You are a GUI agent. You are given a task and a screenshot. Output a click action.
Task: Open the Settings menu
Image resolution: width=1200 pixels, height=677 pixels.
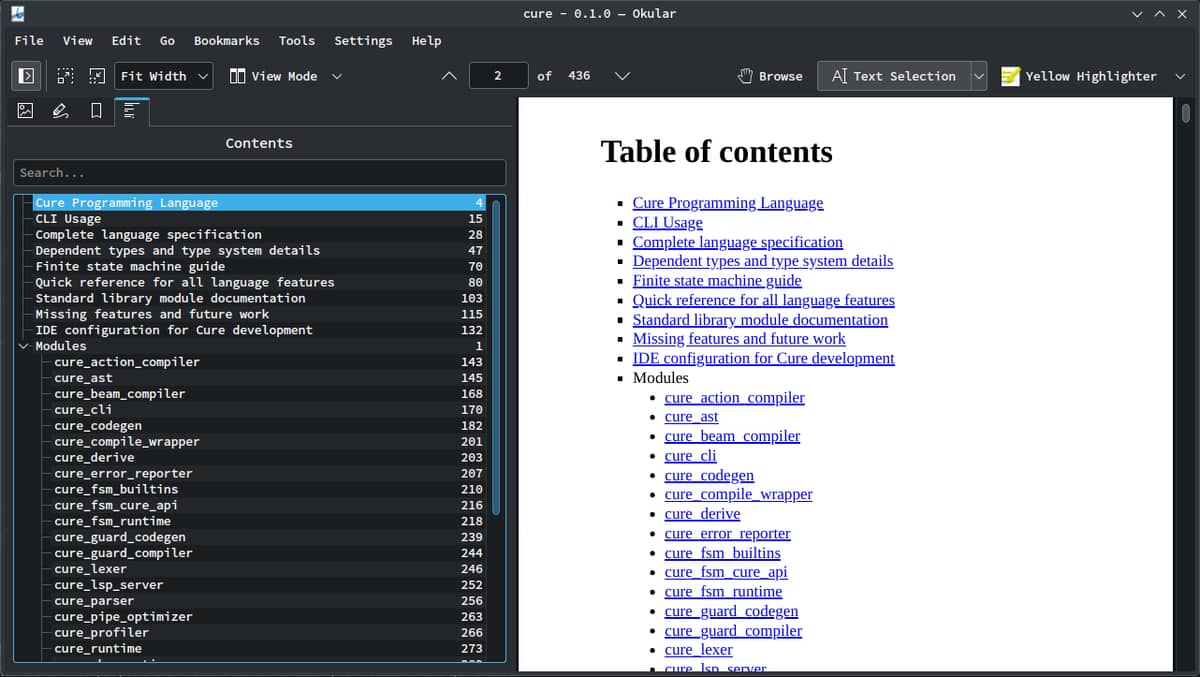point(362,41)
